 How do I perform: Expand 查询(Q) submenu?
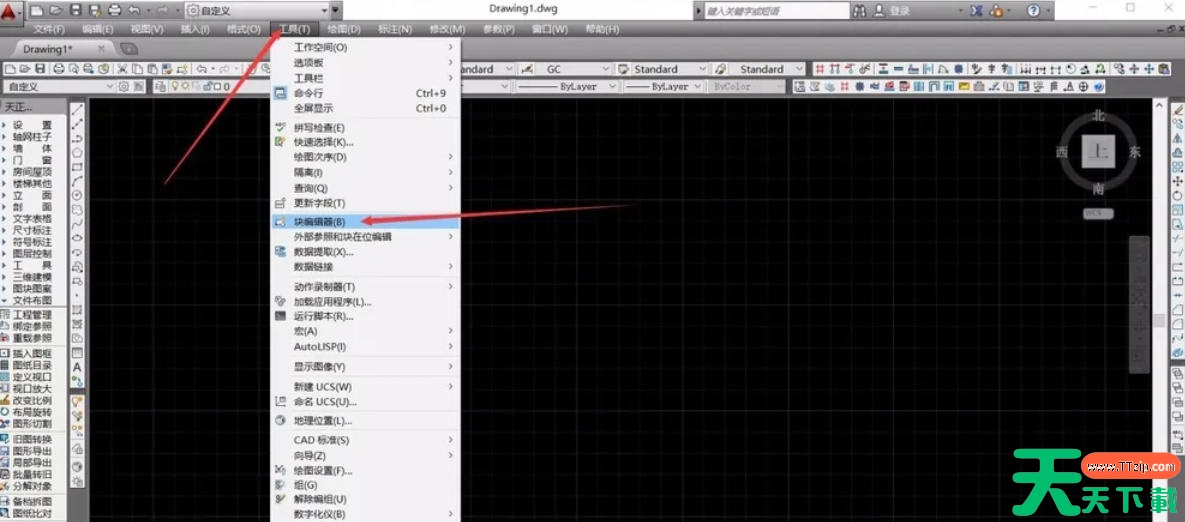point(366,188)
